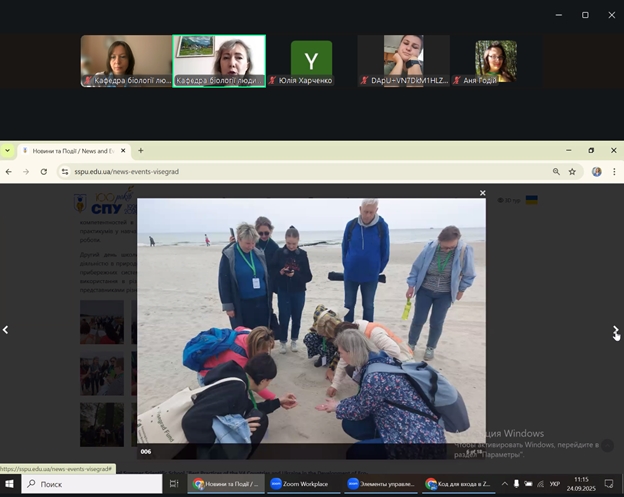Bookmark this page with star icon
Viewport: 624px width, 497px height.
[x=572, y=172]
